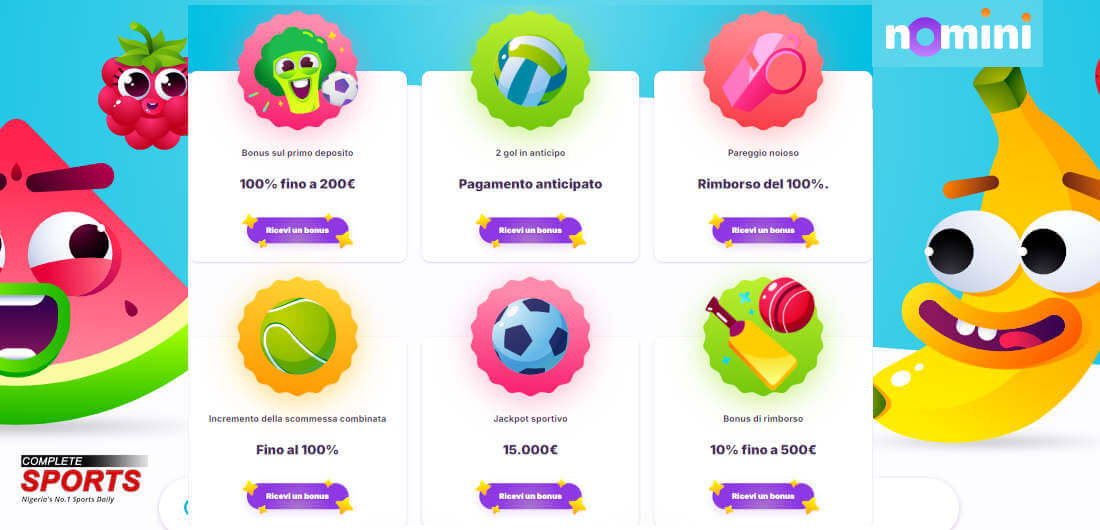Click Ricevi un bonus under Fino al 100%
Image resolution: width=1100 pixels, height=530 pixels.
click(x=297, y=496)
